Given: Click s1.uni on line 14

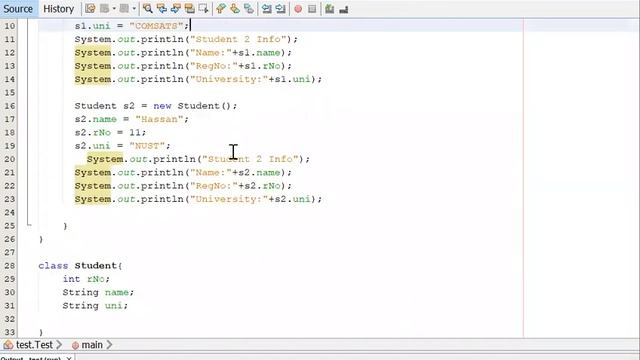Looking at the screenshot, I should pyautogui.click(x=292, y=79).
